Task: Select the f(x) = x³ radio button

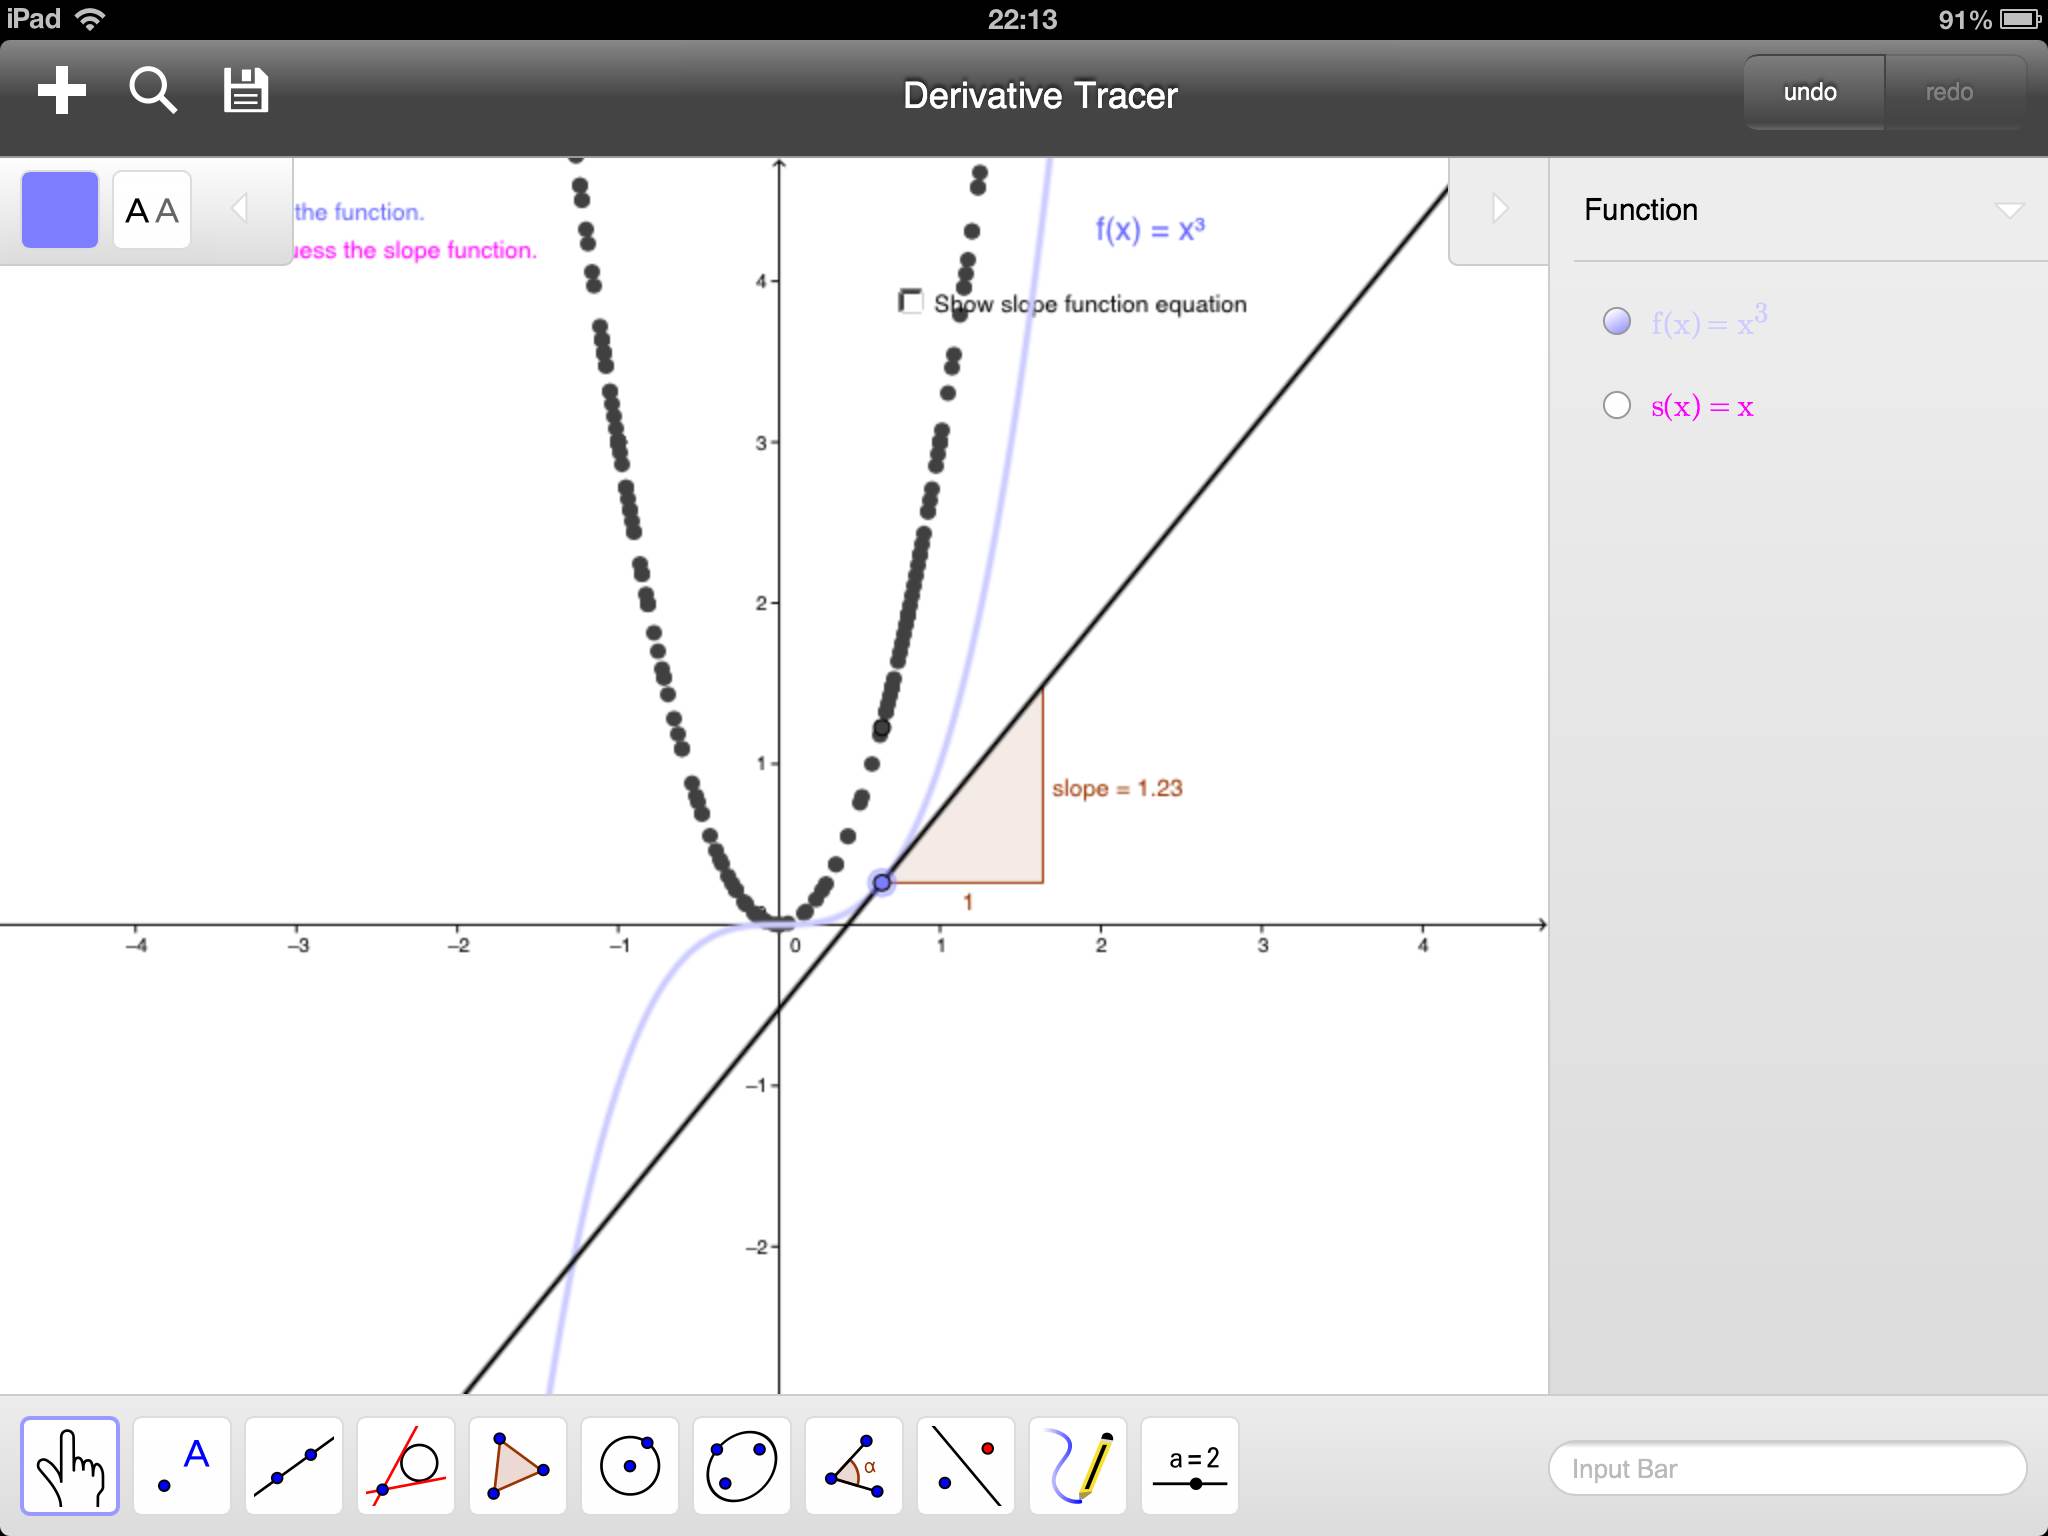Action: (1617, 323)
